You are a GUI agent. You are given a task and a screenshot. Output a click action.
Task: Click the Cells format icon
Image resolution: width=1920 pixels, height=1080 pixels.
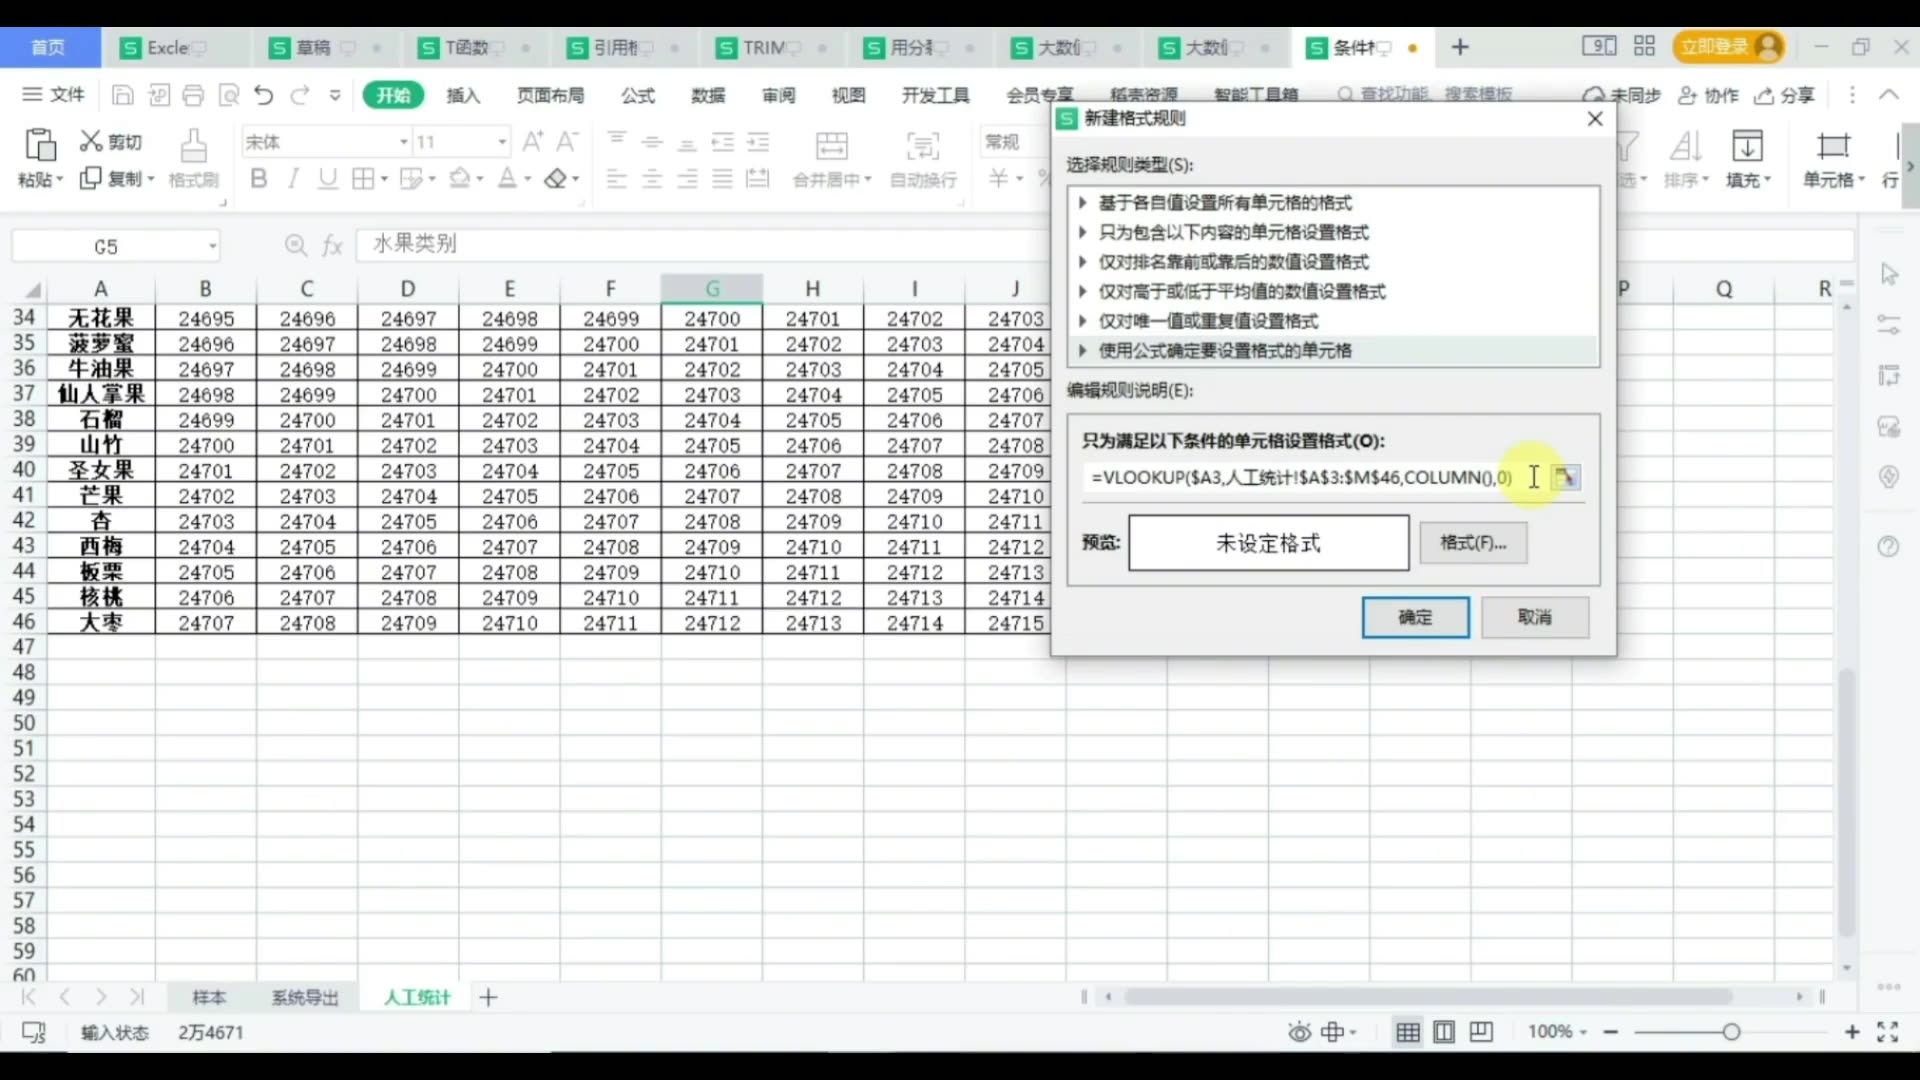[1833, 146]
